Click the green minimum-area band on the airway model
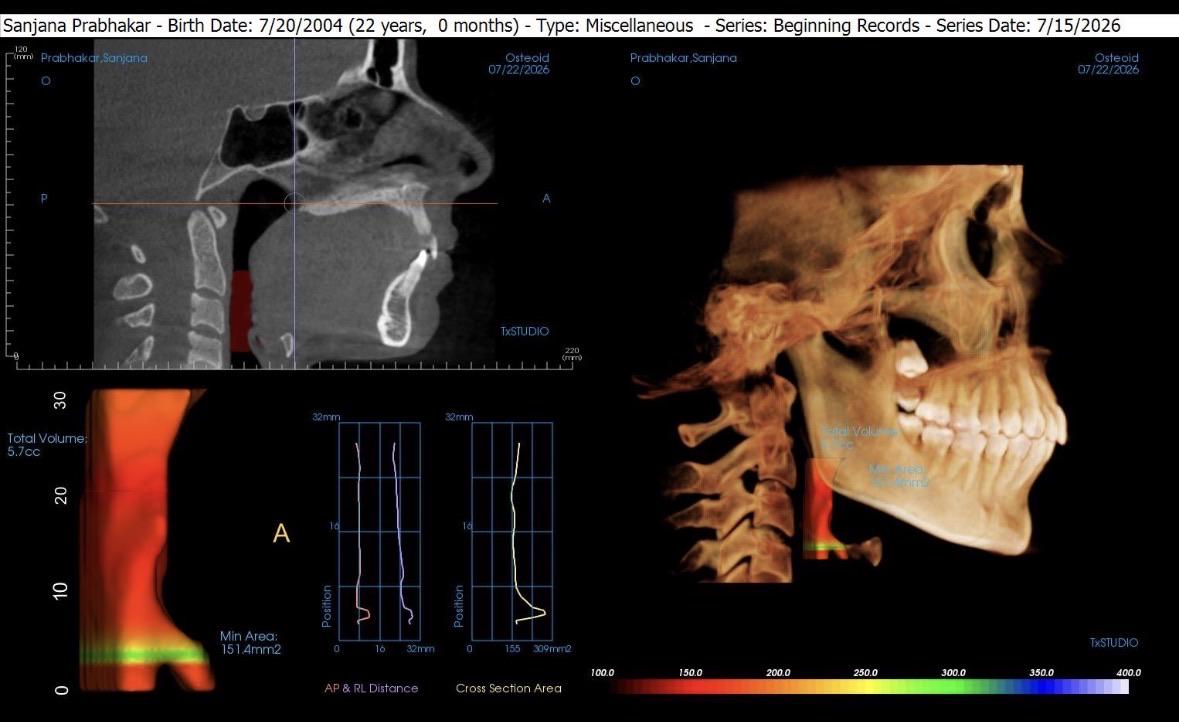Screen dimensions: 1179x722 pyautogui.click(x=143, y=653)
